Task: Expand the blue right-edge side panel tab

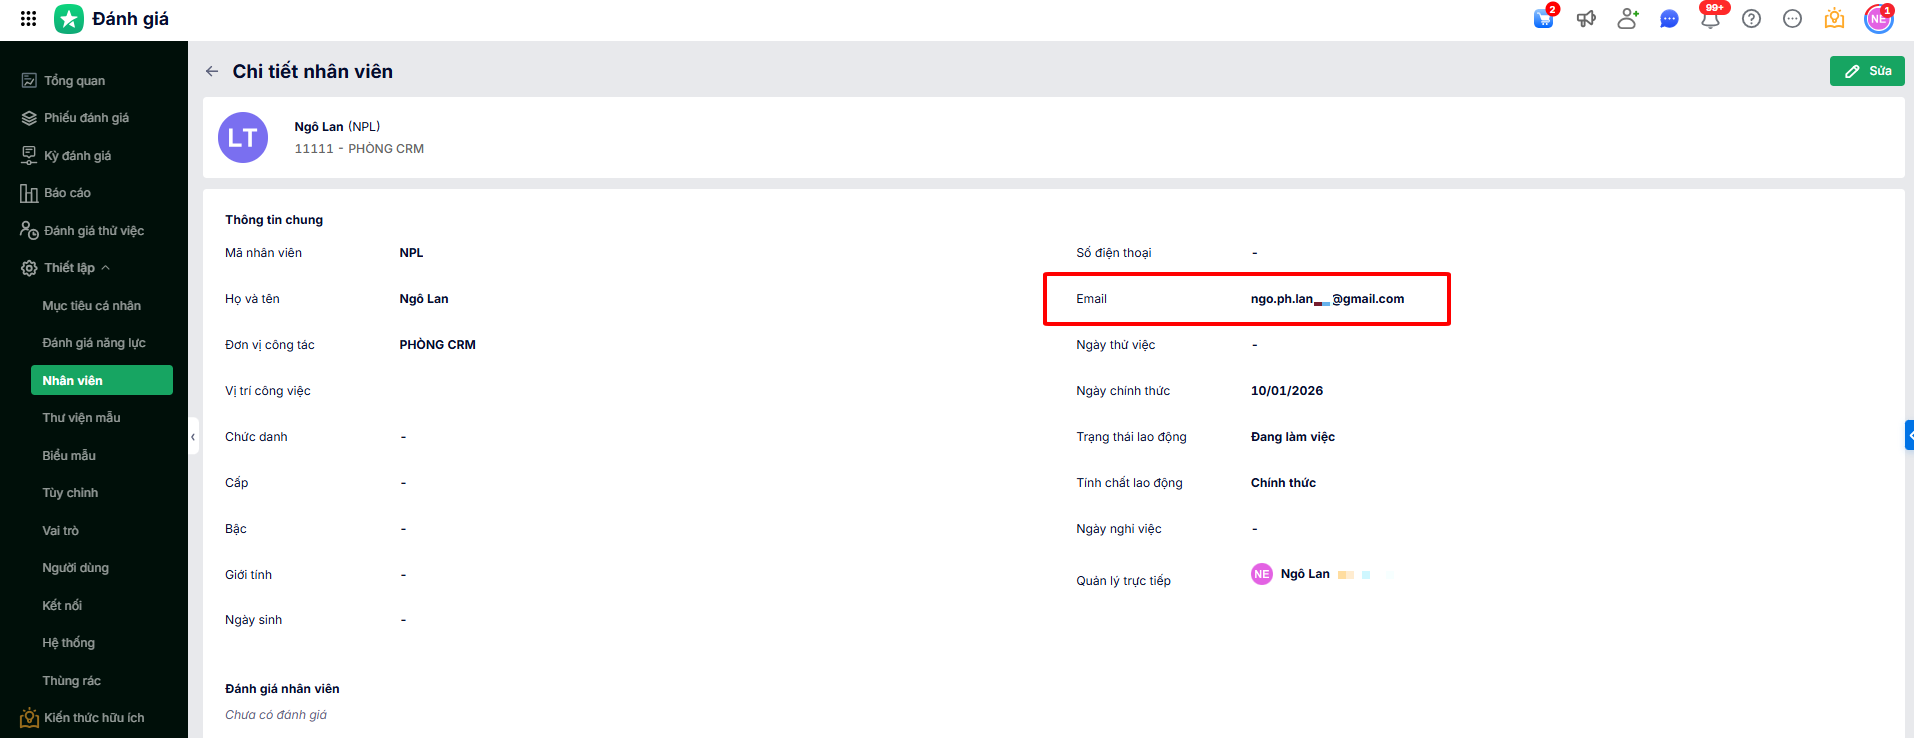Action: (1908, 435)
